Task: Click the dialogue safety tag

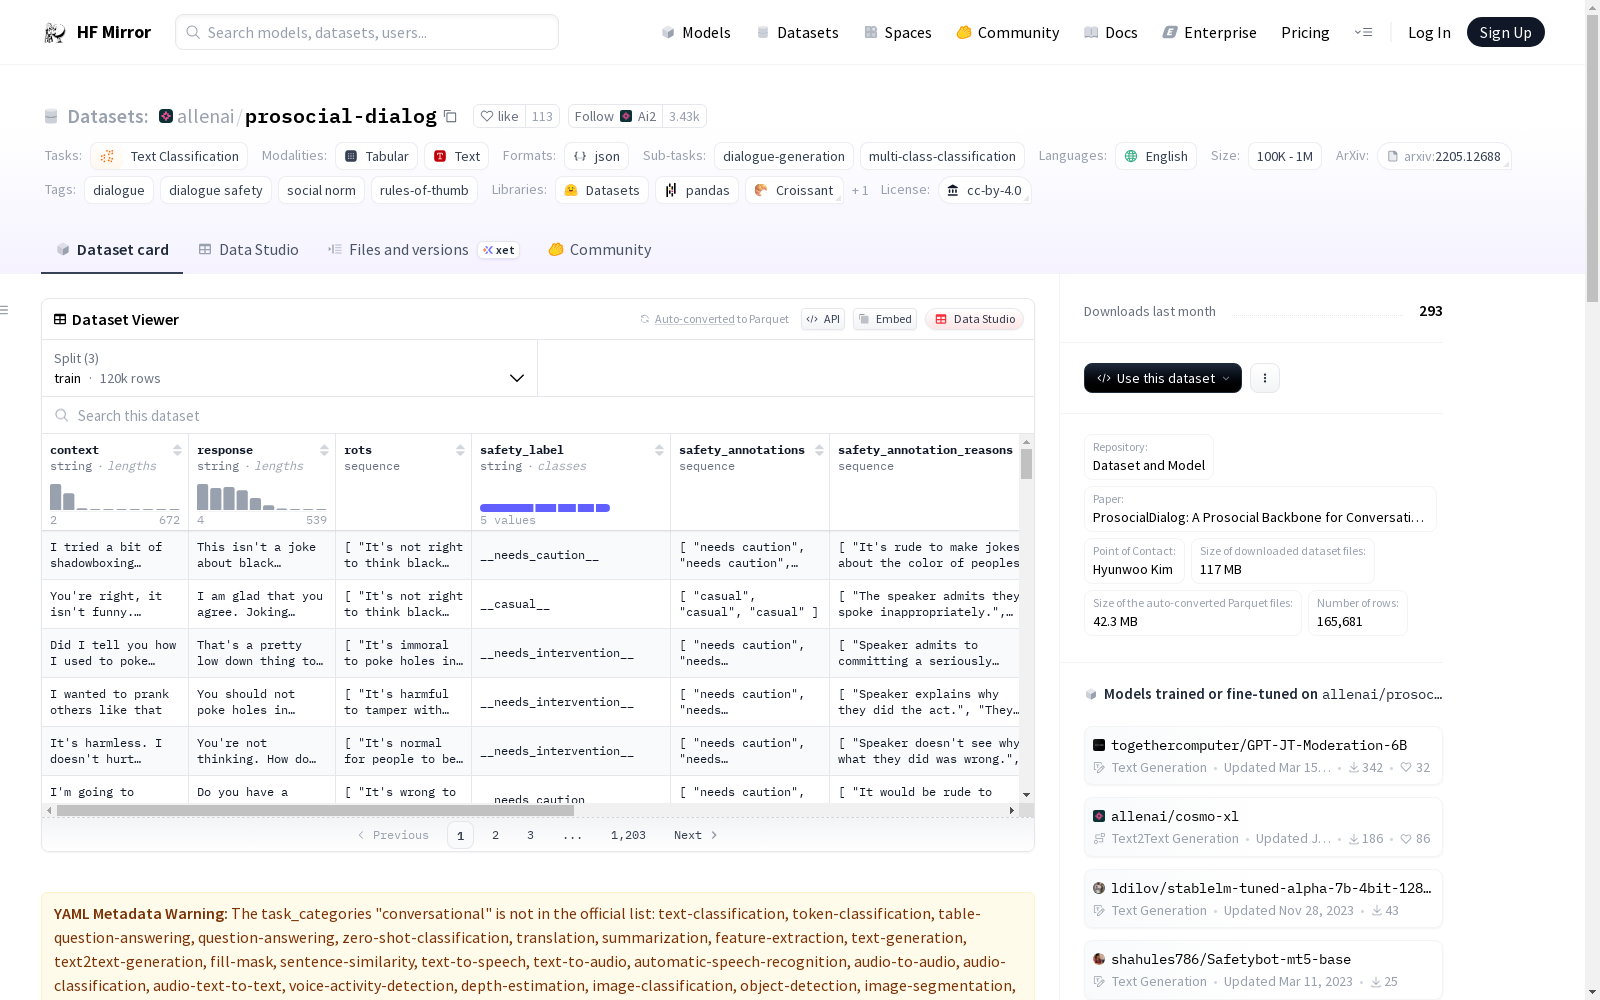Action: (x=216, y=190)
